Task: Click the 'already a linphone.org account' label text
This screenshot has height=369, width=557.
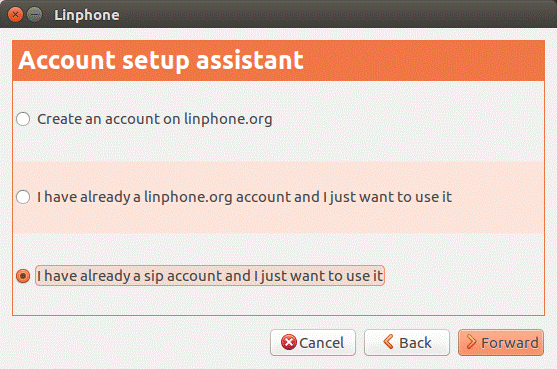Action: [x=244, y=197]
